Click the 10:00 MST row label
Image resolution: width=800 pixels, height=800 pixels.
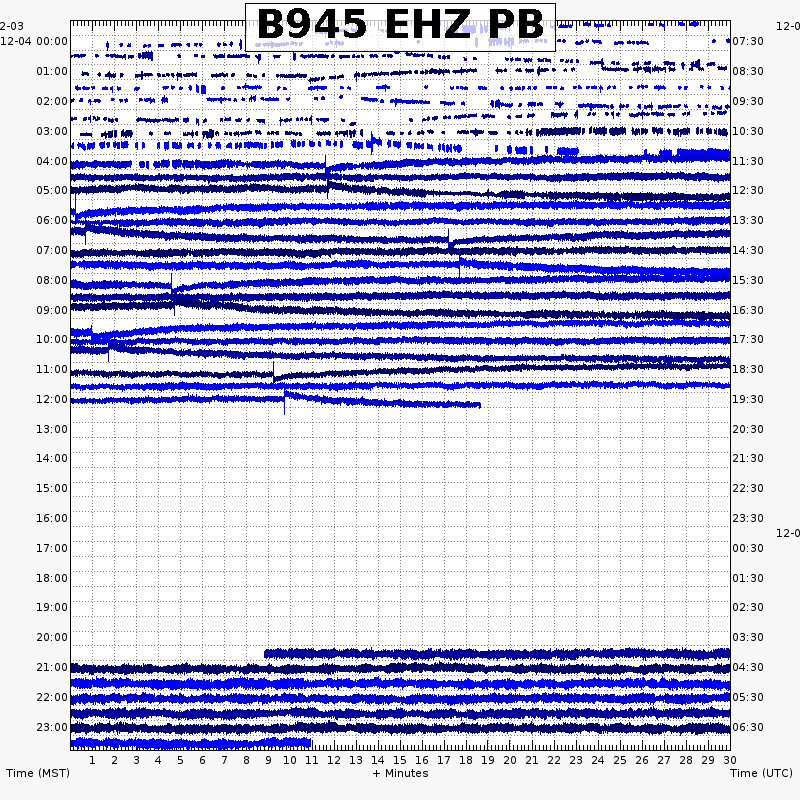pos(52,339)
